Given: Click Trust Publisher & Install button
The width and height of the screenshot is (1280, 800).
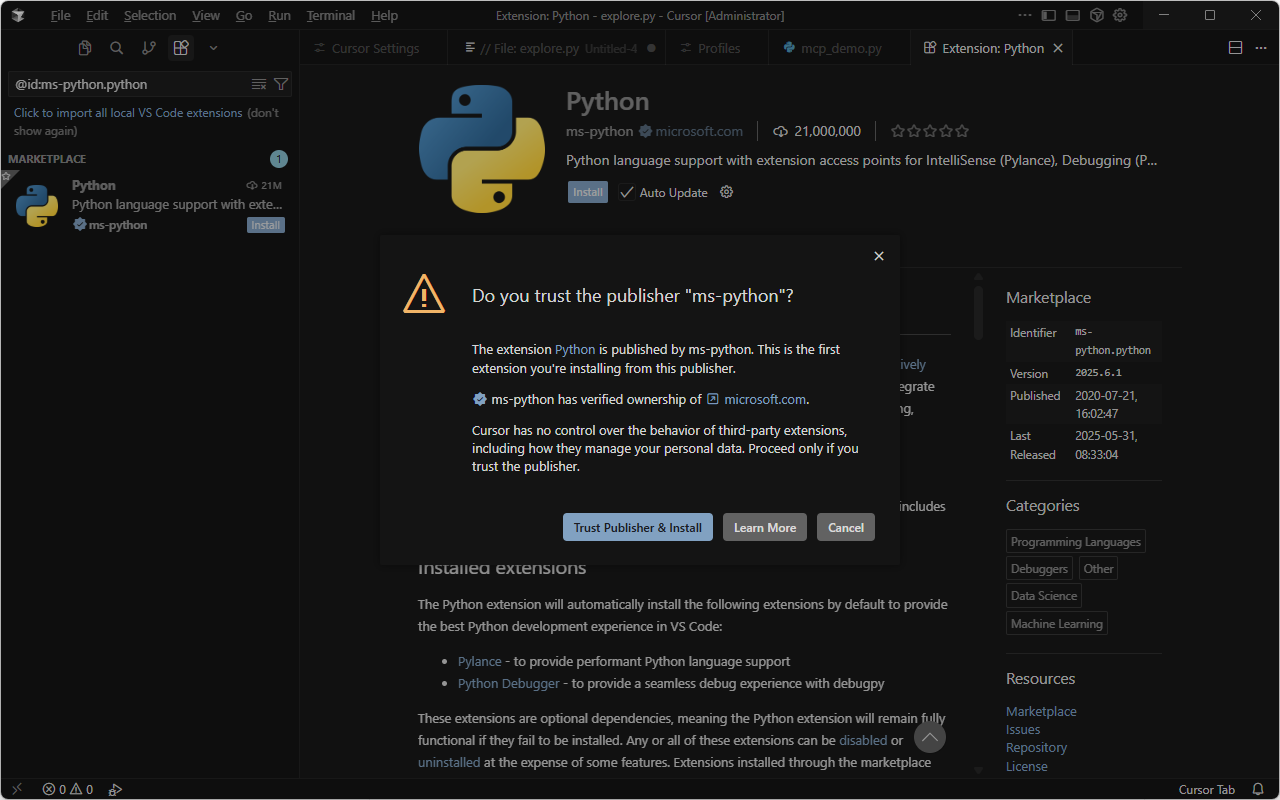Looking at the screenshot, I should 637,527.
